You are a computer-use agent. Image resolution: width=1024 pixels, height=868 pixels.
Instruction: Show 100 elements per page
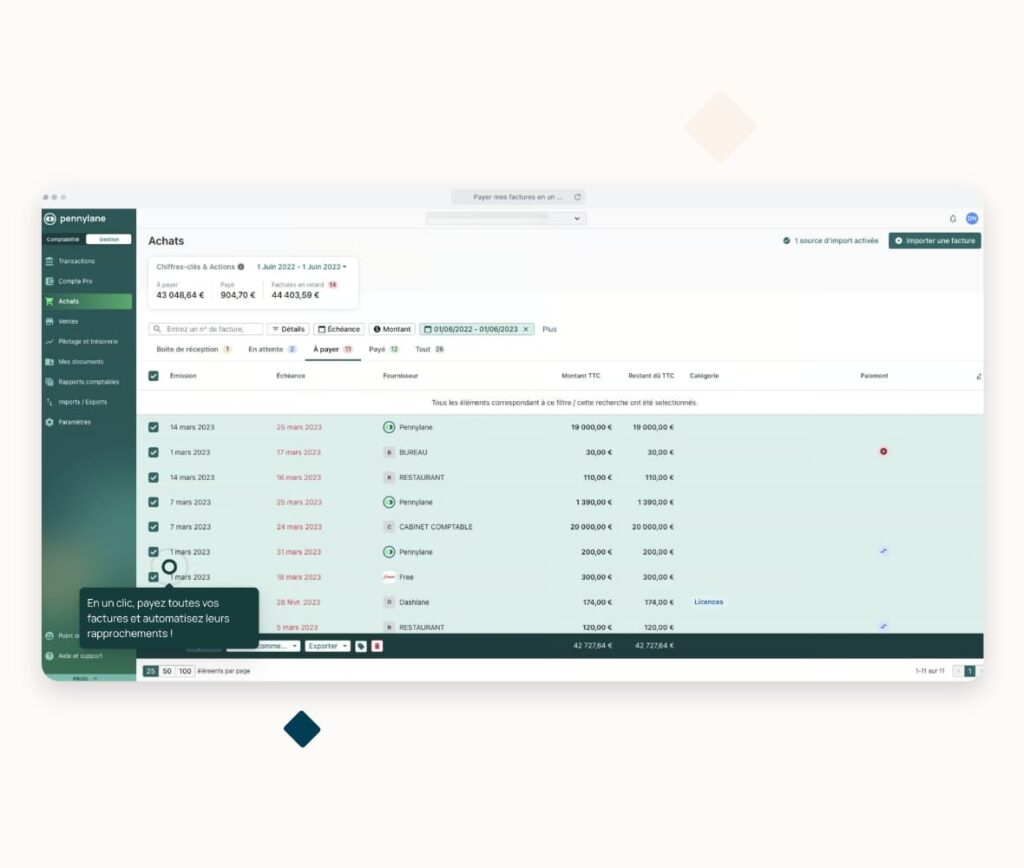tap(185, 671)
